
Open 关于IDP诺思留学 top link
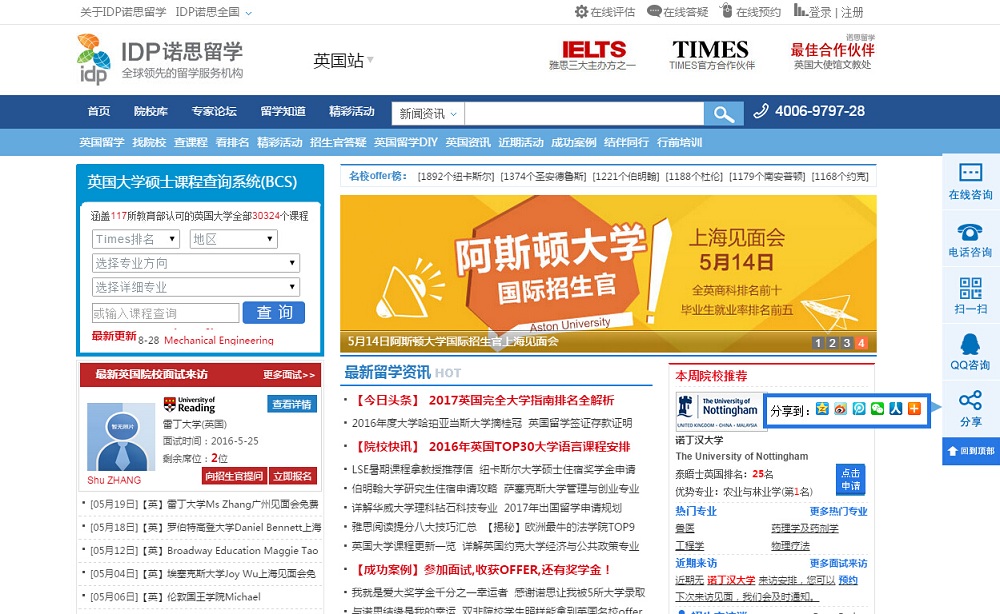(x=123, y=12)
